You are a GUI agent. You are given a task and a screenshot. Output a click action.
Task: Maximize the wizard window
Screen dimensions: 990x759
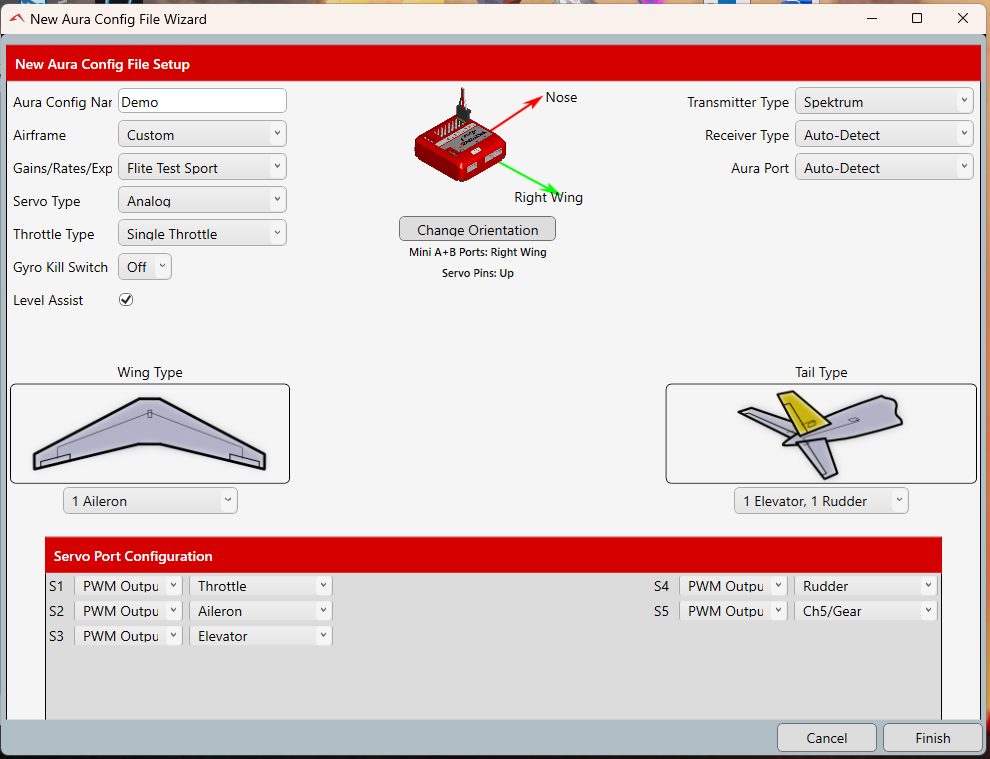click(x=917, y=19)
